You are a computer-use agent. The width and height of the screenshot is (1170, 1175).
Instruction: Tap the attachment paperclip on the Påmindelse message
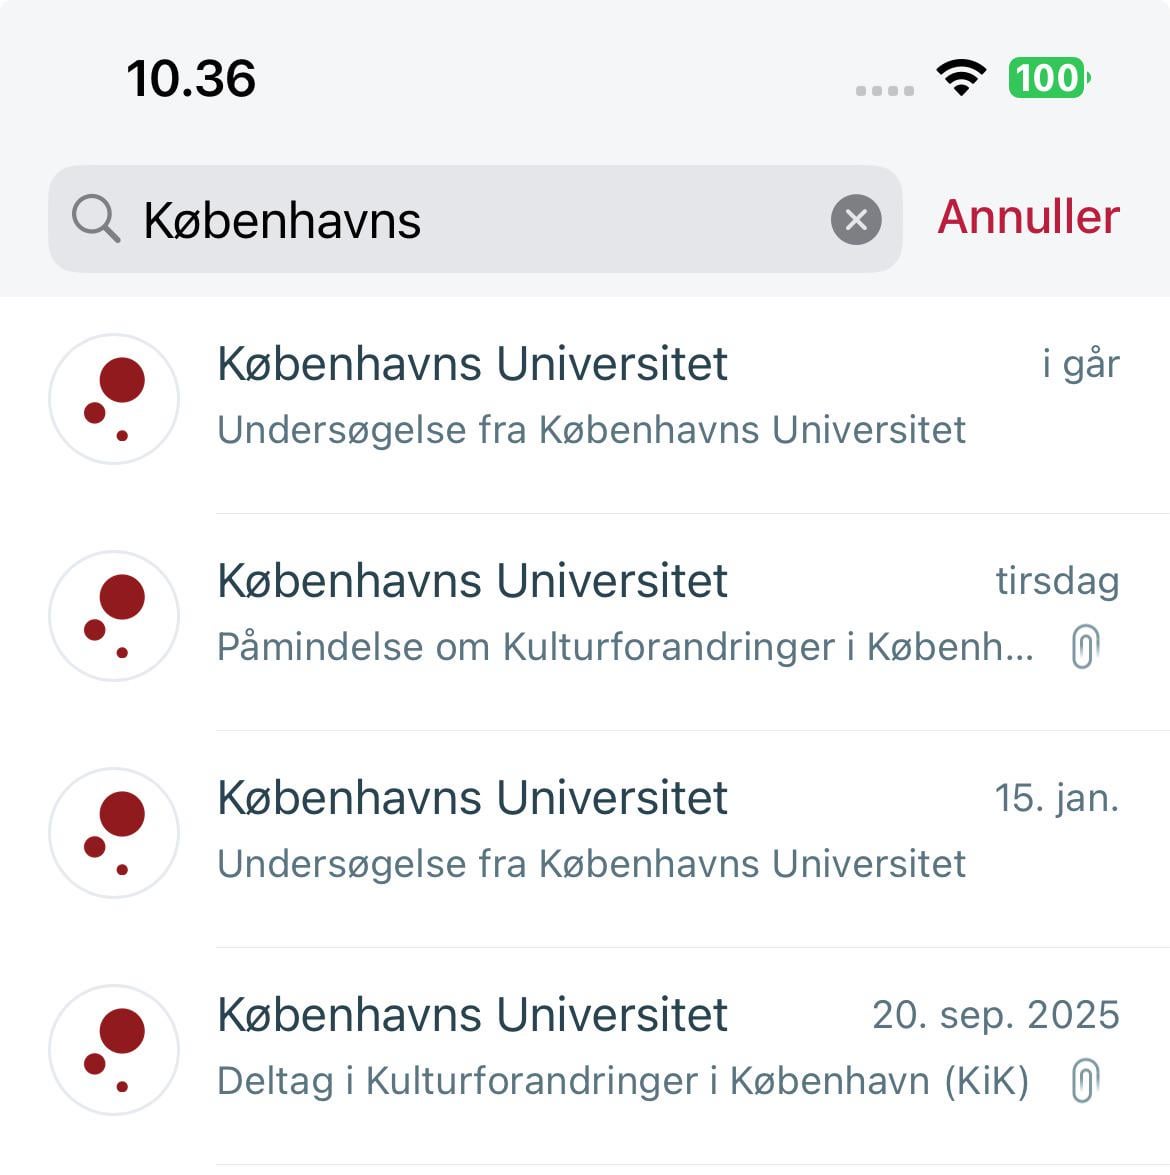click(1084, 647)
